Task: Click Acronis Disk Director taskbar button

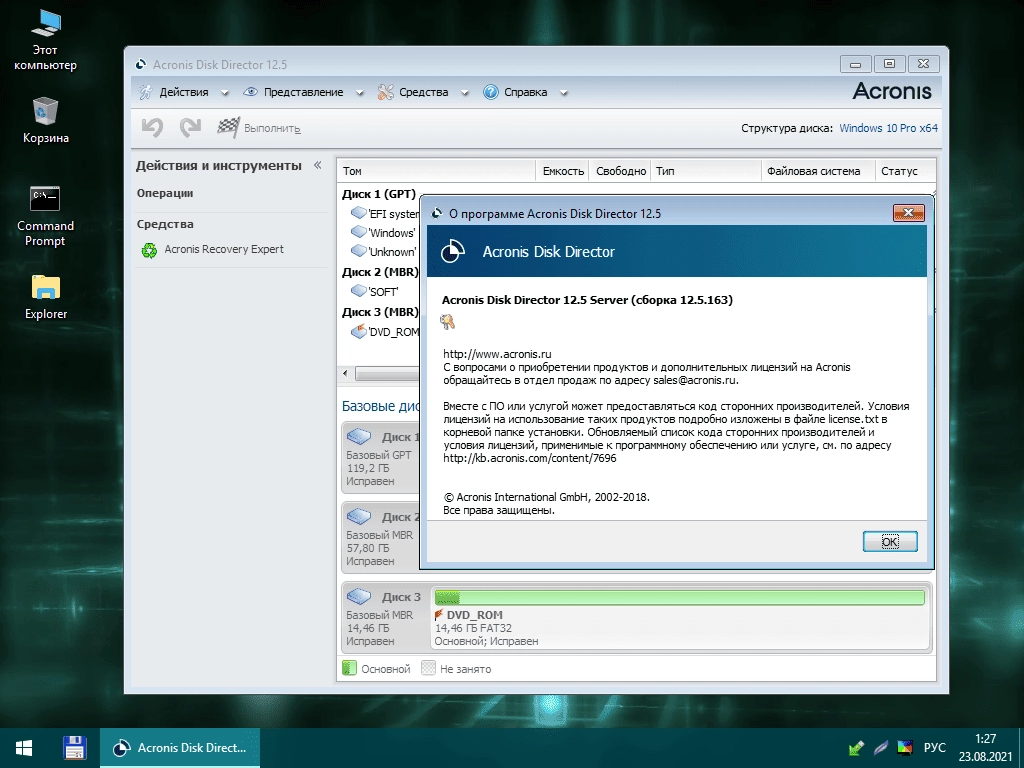Action: (x=180, y=748)
